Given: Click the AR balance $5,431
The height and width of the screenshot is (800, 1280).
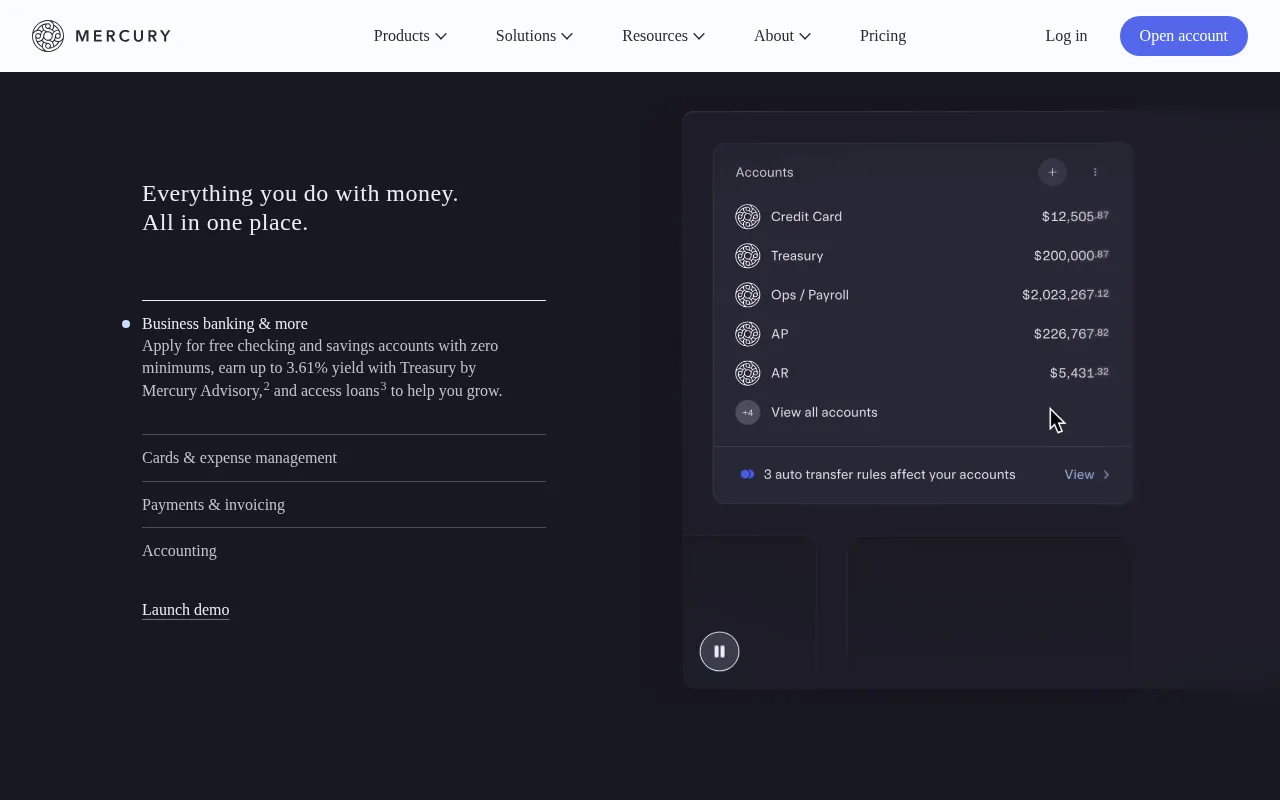Looking at the screenshot, I should (1079, 372).
